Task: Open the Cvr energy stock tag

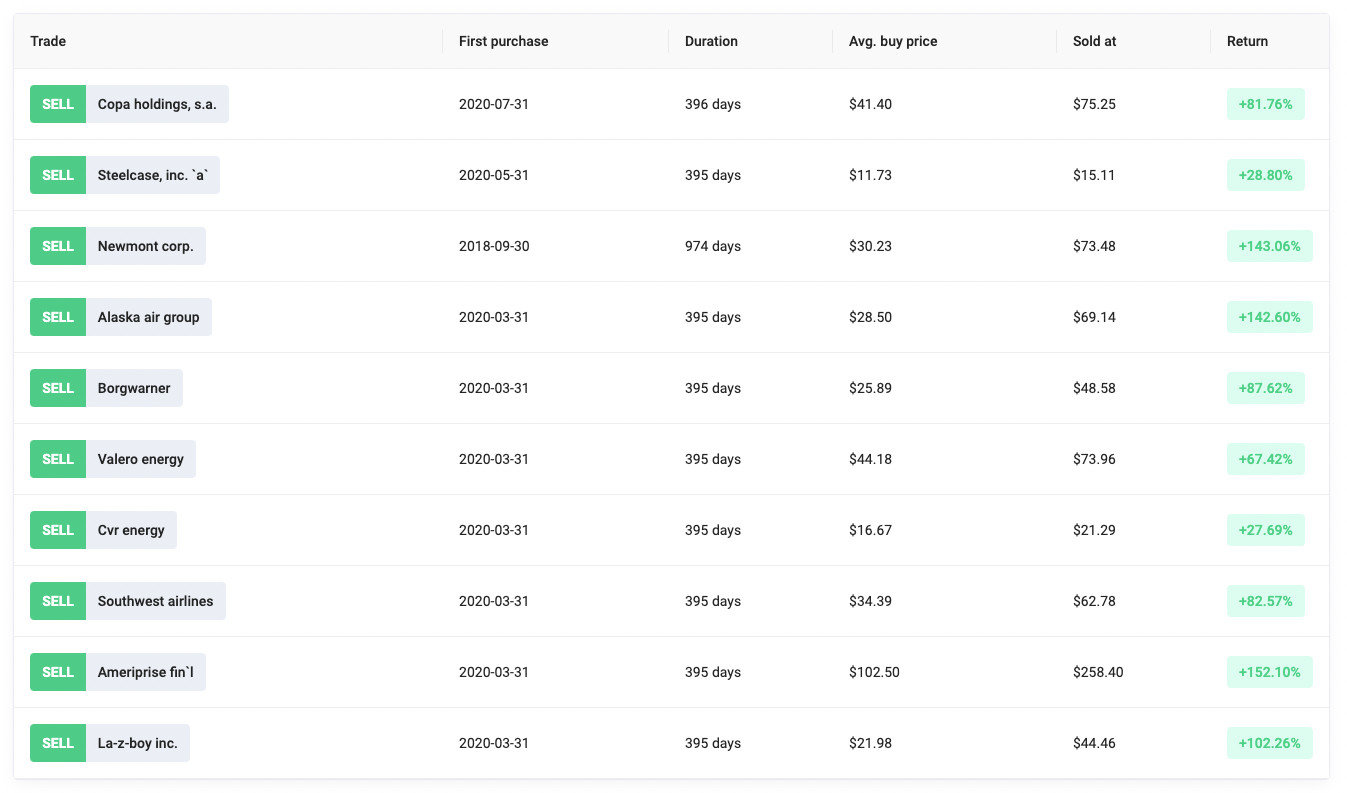Action: click(x=131, y=530)
